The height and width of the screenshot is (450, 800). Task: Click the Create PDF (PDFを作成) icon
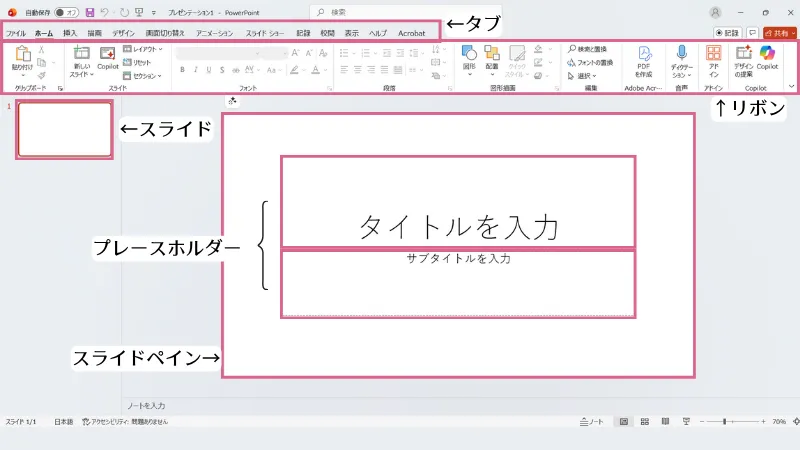point(644,54)
